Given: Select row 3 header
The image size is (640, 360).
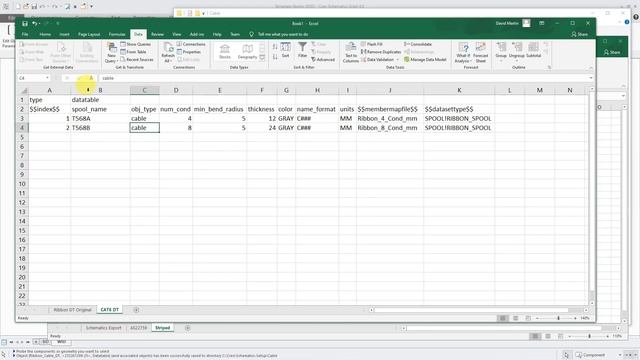Looking at the screenshot, I should pos(22,118).
